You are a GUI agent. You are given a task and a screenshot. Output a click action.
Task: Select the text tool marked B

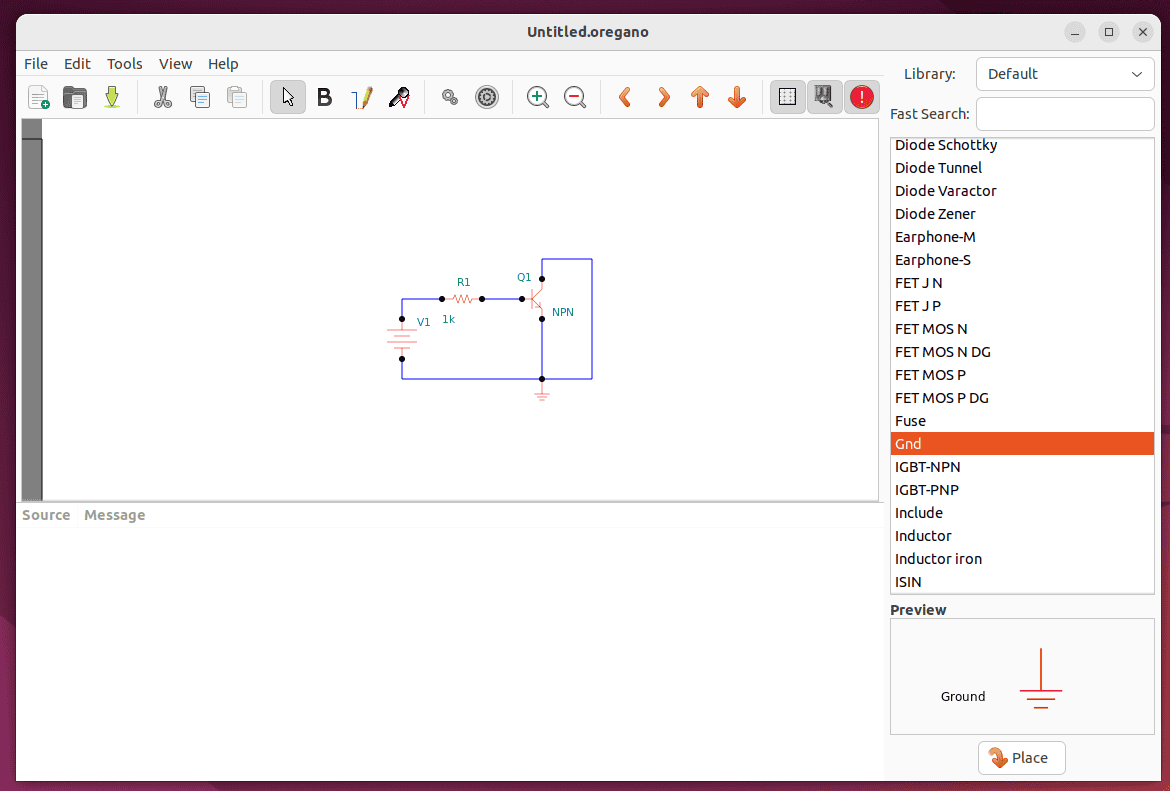325,97
